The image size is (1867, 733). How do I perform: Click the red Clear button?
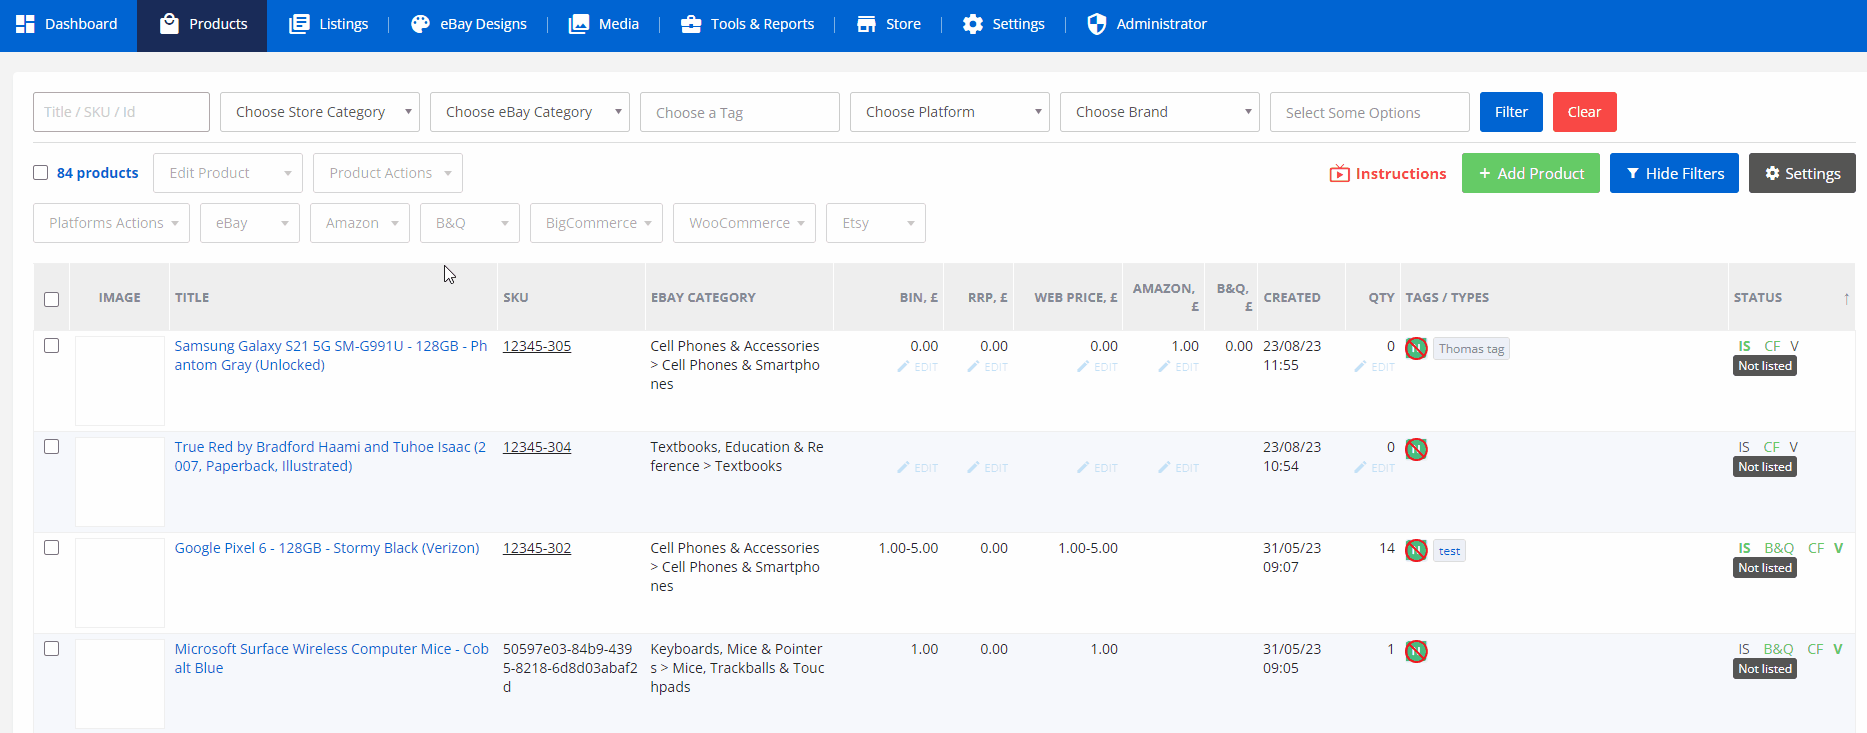(1585, 112)
